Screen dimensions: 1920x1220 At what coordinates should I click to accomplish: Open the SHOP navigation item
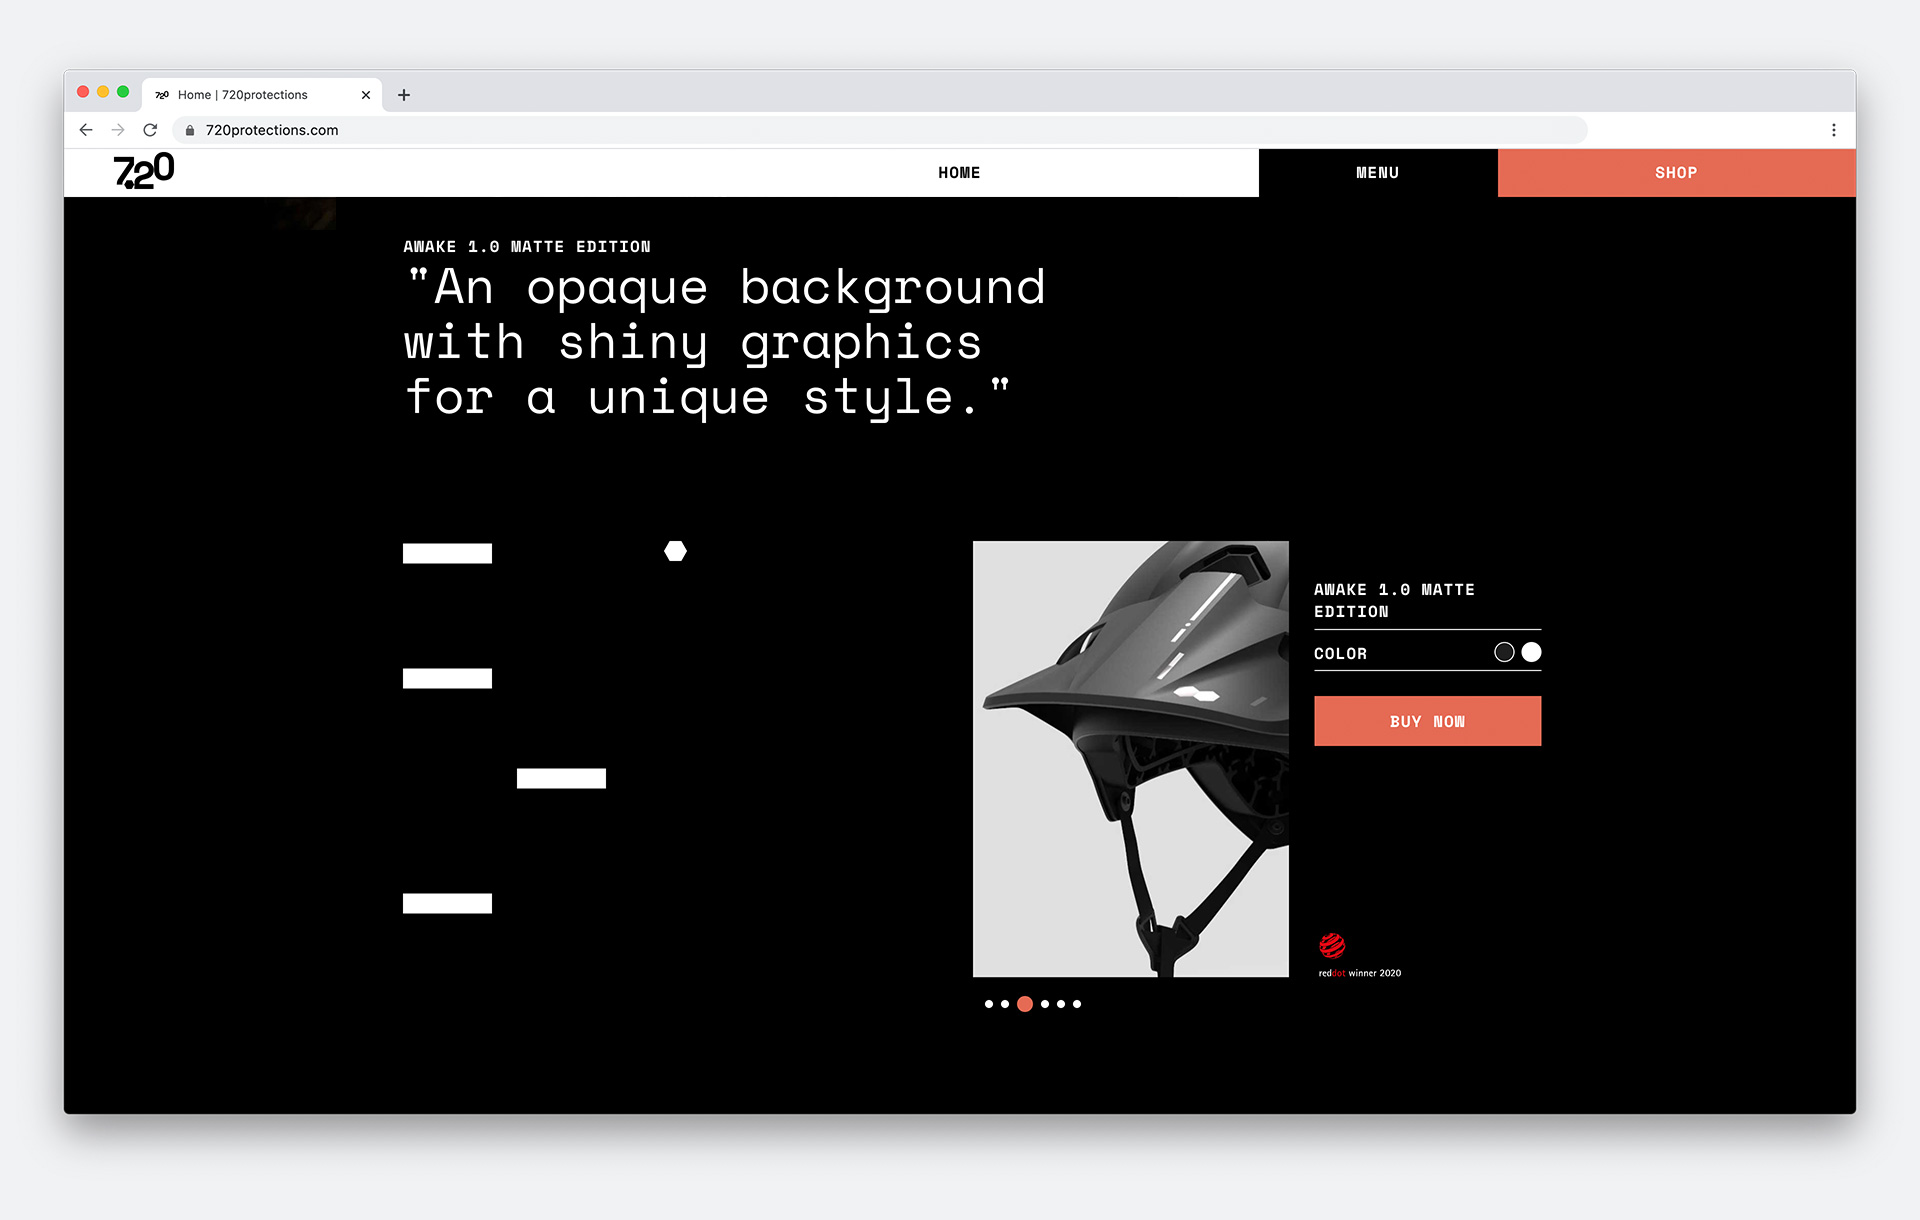[1677, 173]
